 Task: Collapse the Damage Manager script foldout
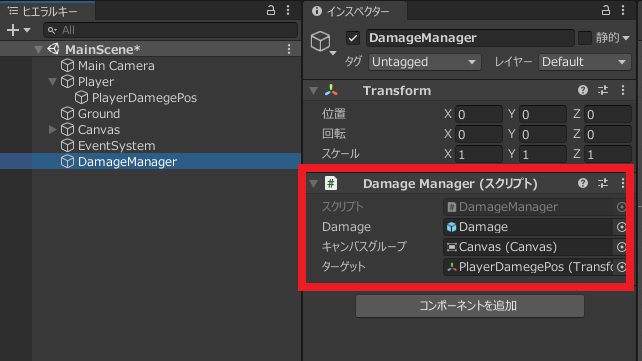click(x=313, y=183)
